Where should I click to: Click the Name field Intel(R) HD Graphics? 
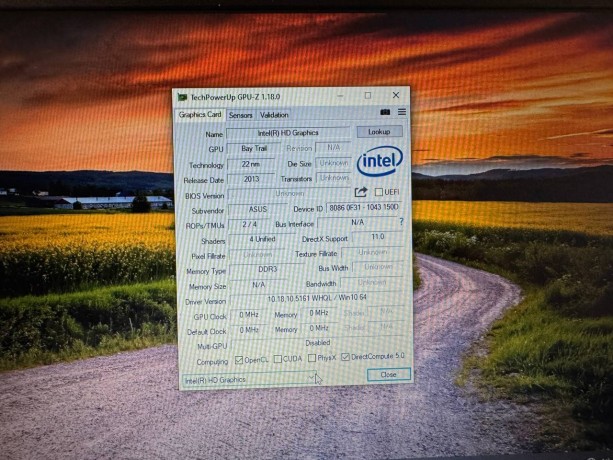click(x=288, y=133)
